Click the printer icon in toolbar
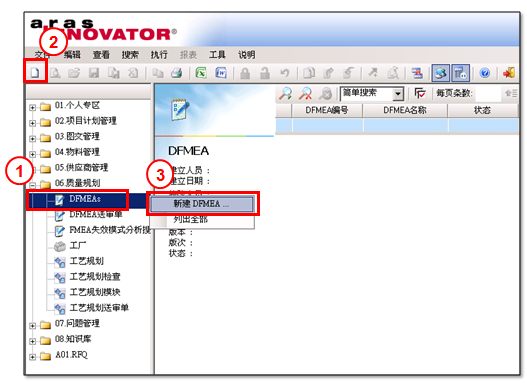The height and width of the screenshot is (383, 527). 176,73
